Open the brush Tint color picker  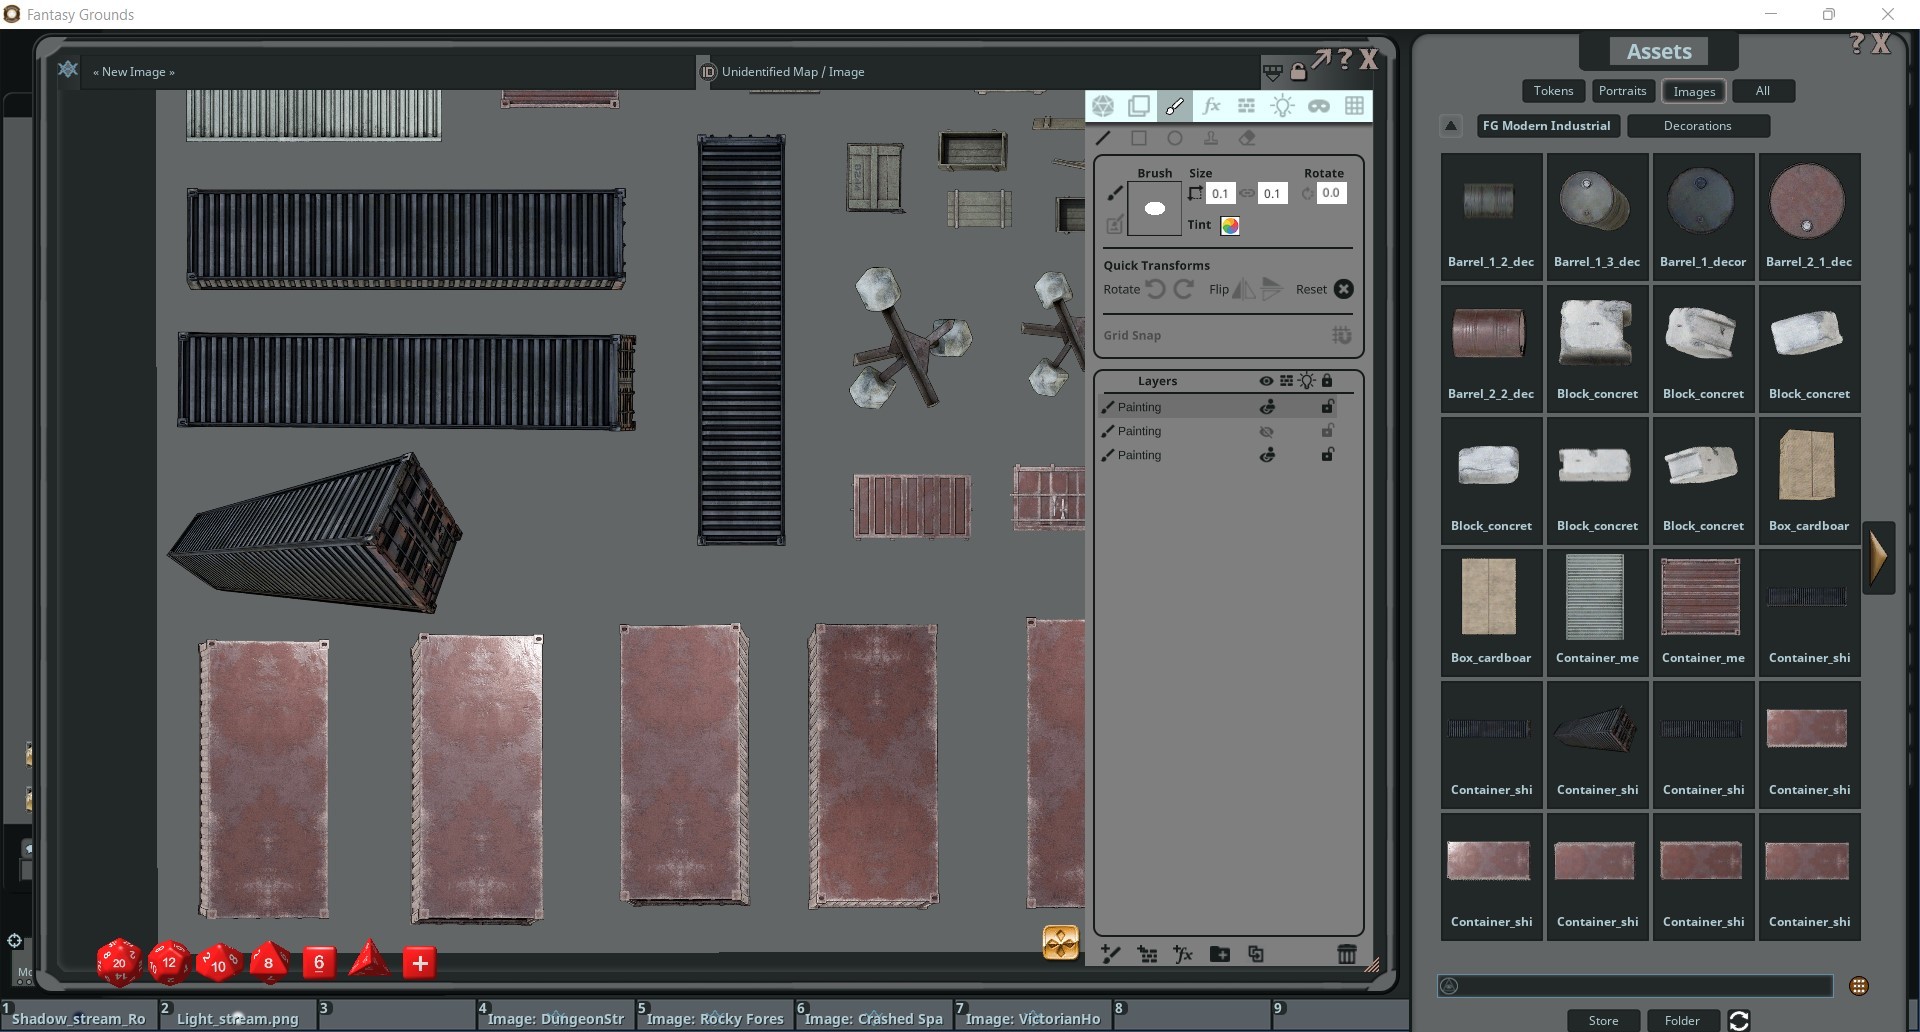click(x=1230, y=226)
